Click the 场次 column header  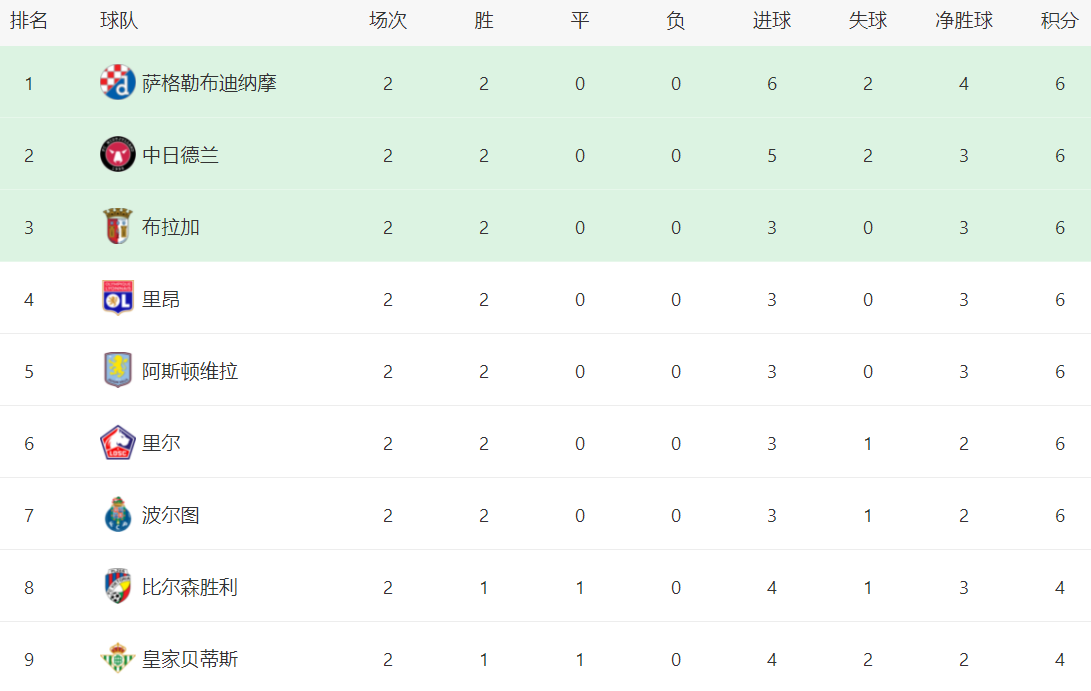tap(388, 21)
